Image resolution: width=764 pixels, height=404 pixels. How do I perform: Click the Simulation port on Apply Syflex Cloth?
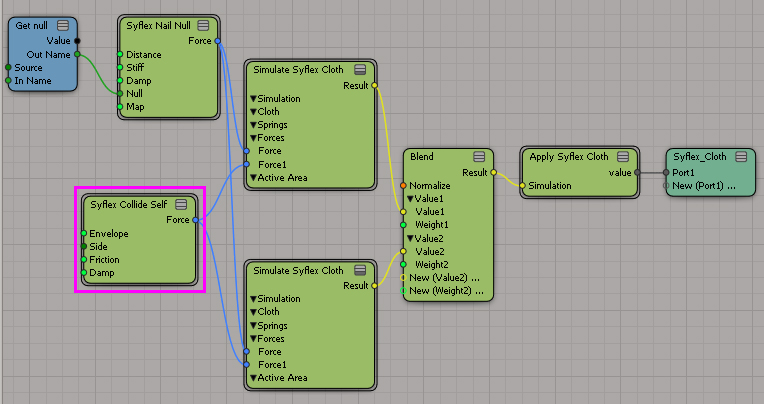(522, 185)
